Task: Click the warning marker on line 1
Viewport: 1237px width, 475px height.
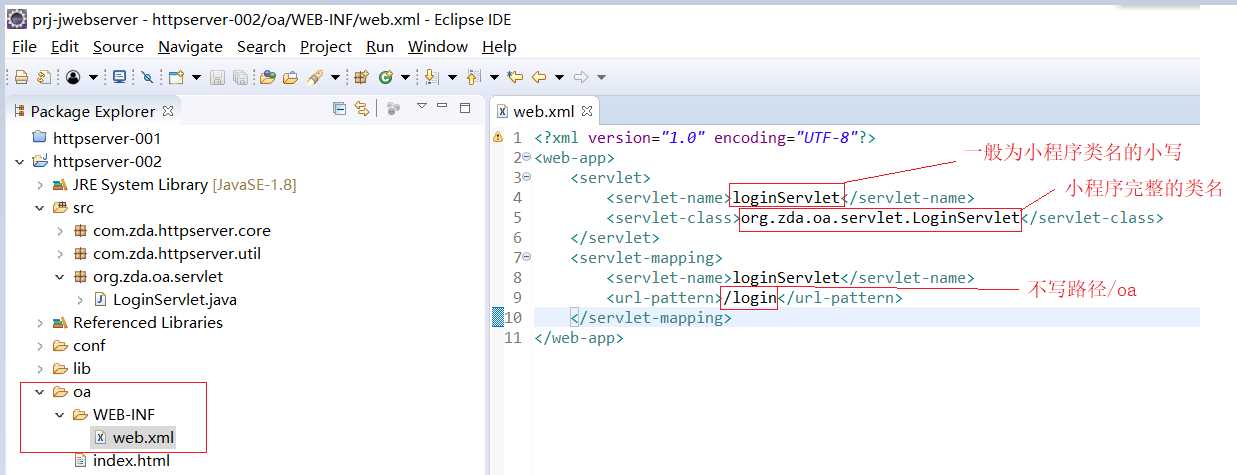Action: coord(497,138)
